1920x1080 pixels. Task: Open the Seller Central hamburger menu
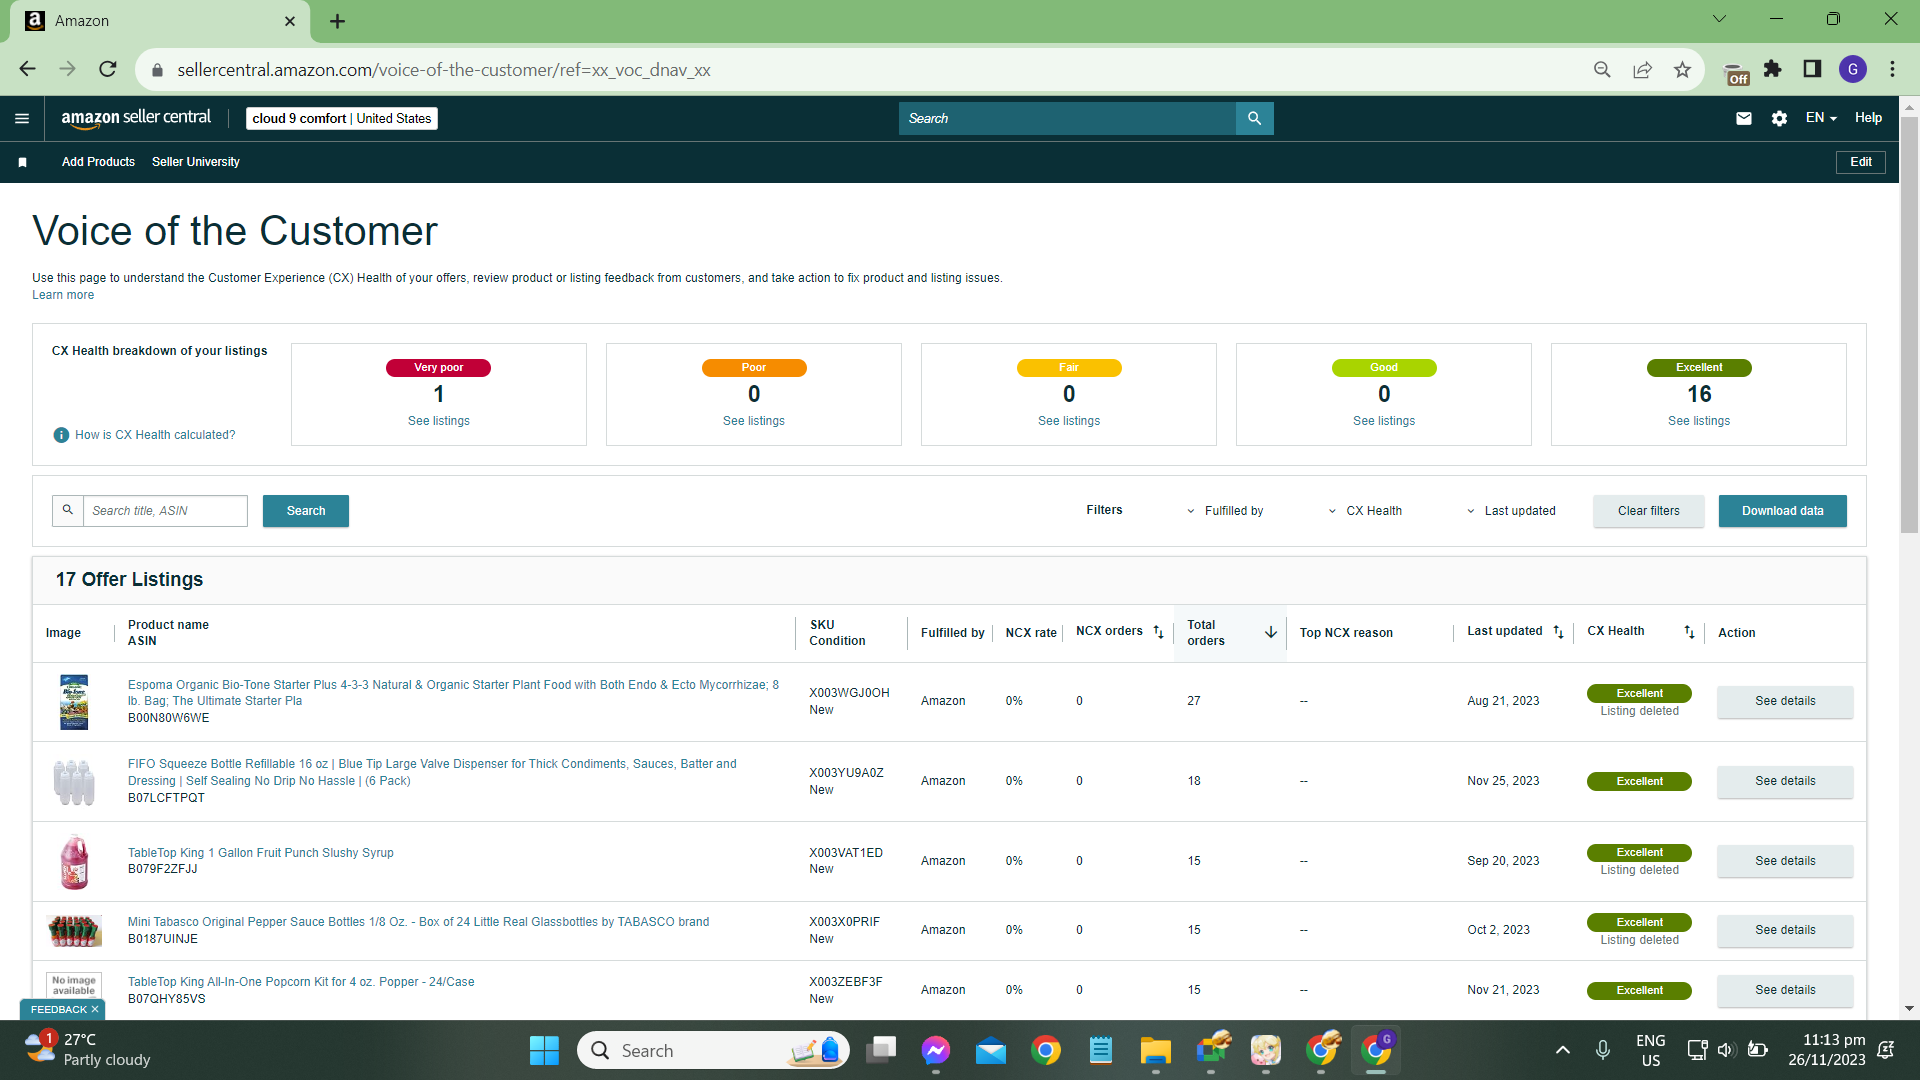[x=22, y=118]
